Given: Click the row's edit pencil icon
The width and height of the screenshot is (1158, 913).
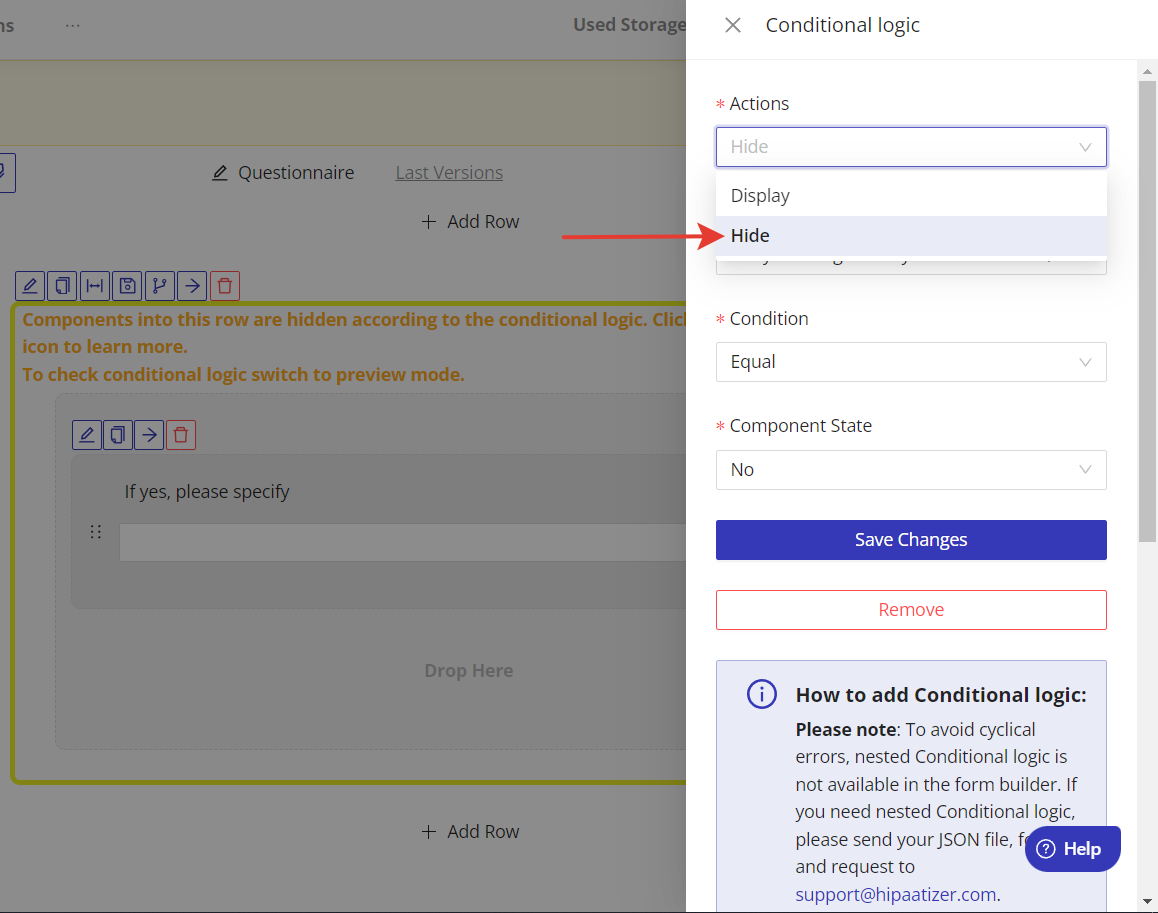Looking at the screenshot, I should [x=30, y=286].
